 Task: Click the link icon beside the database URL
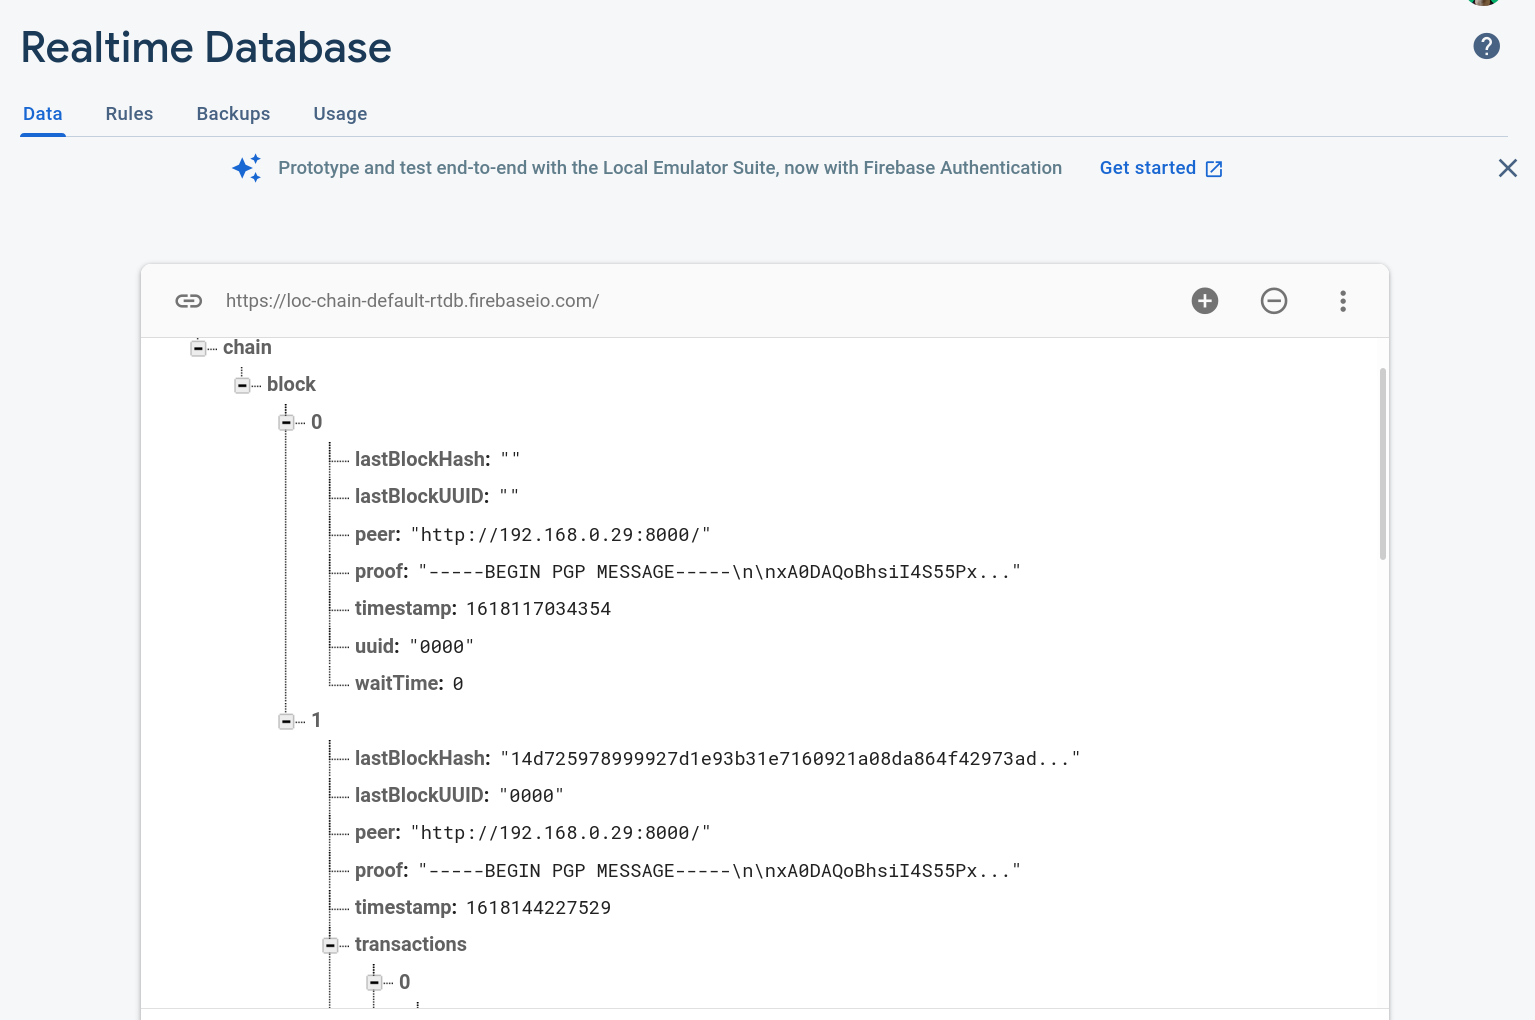[x=189, y=301]
